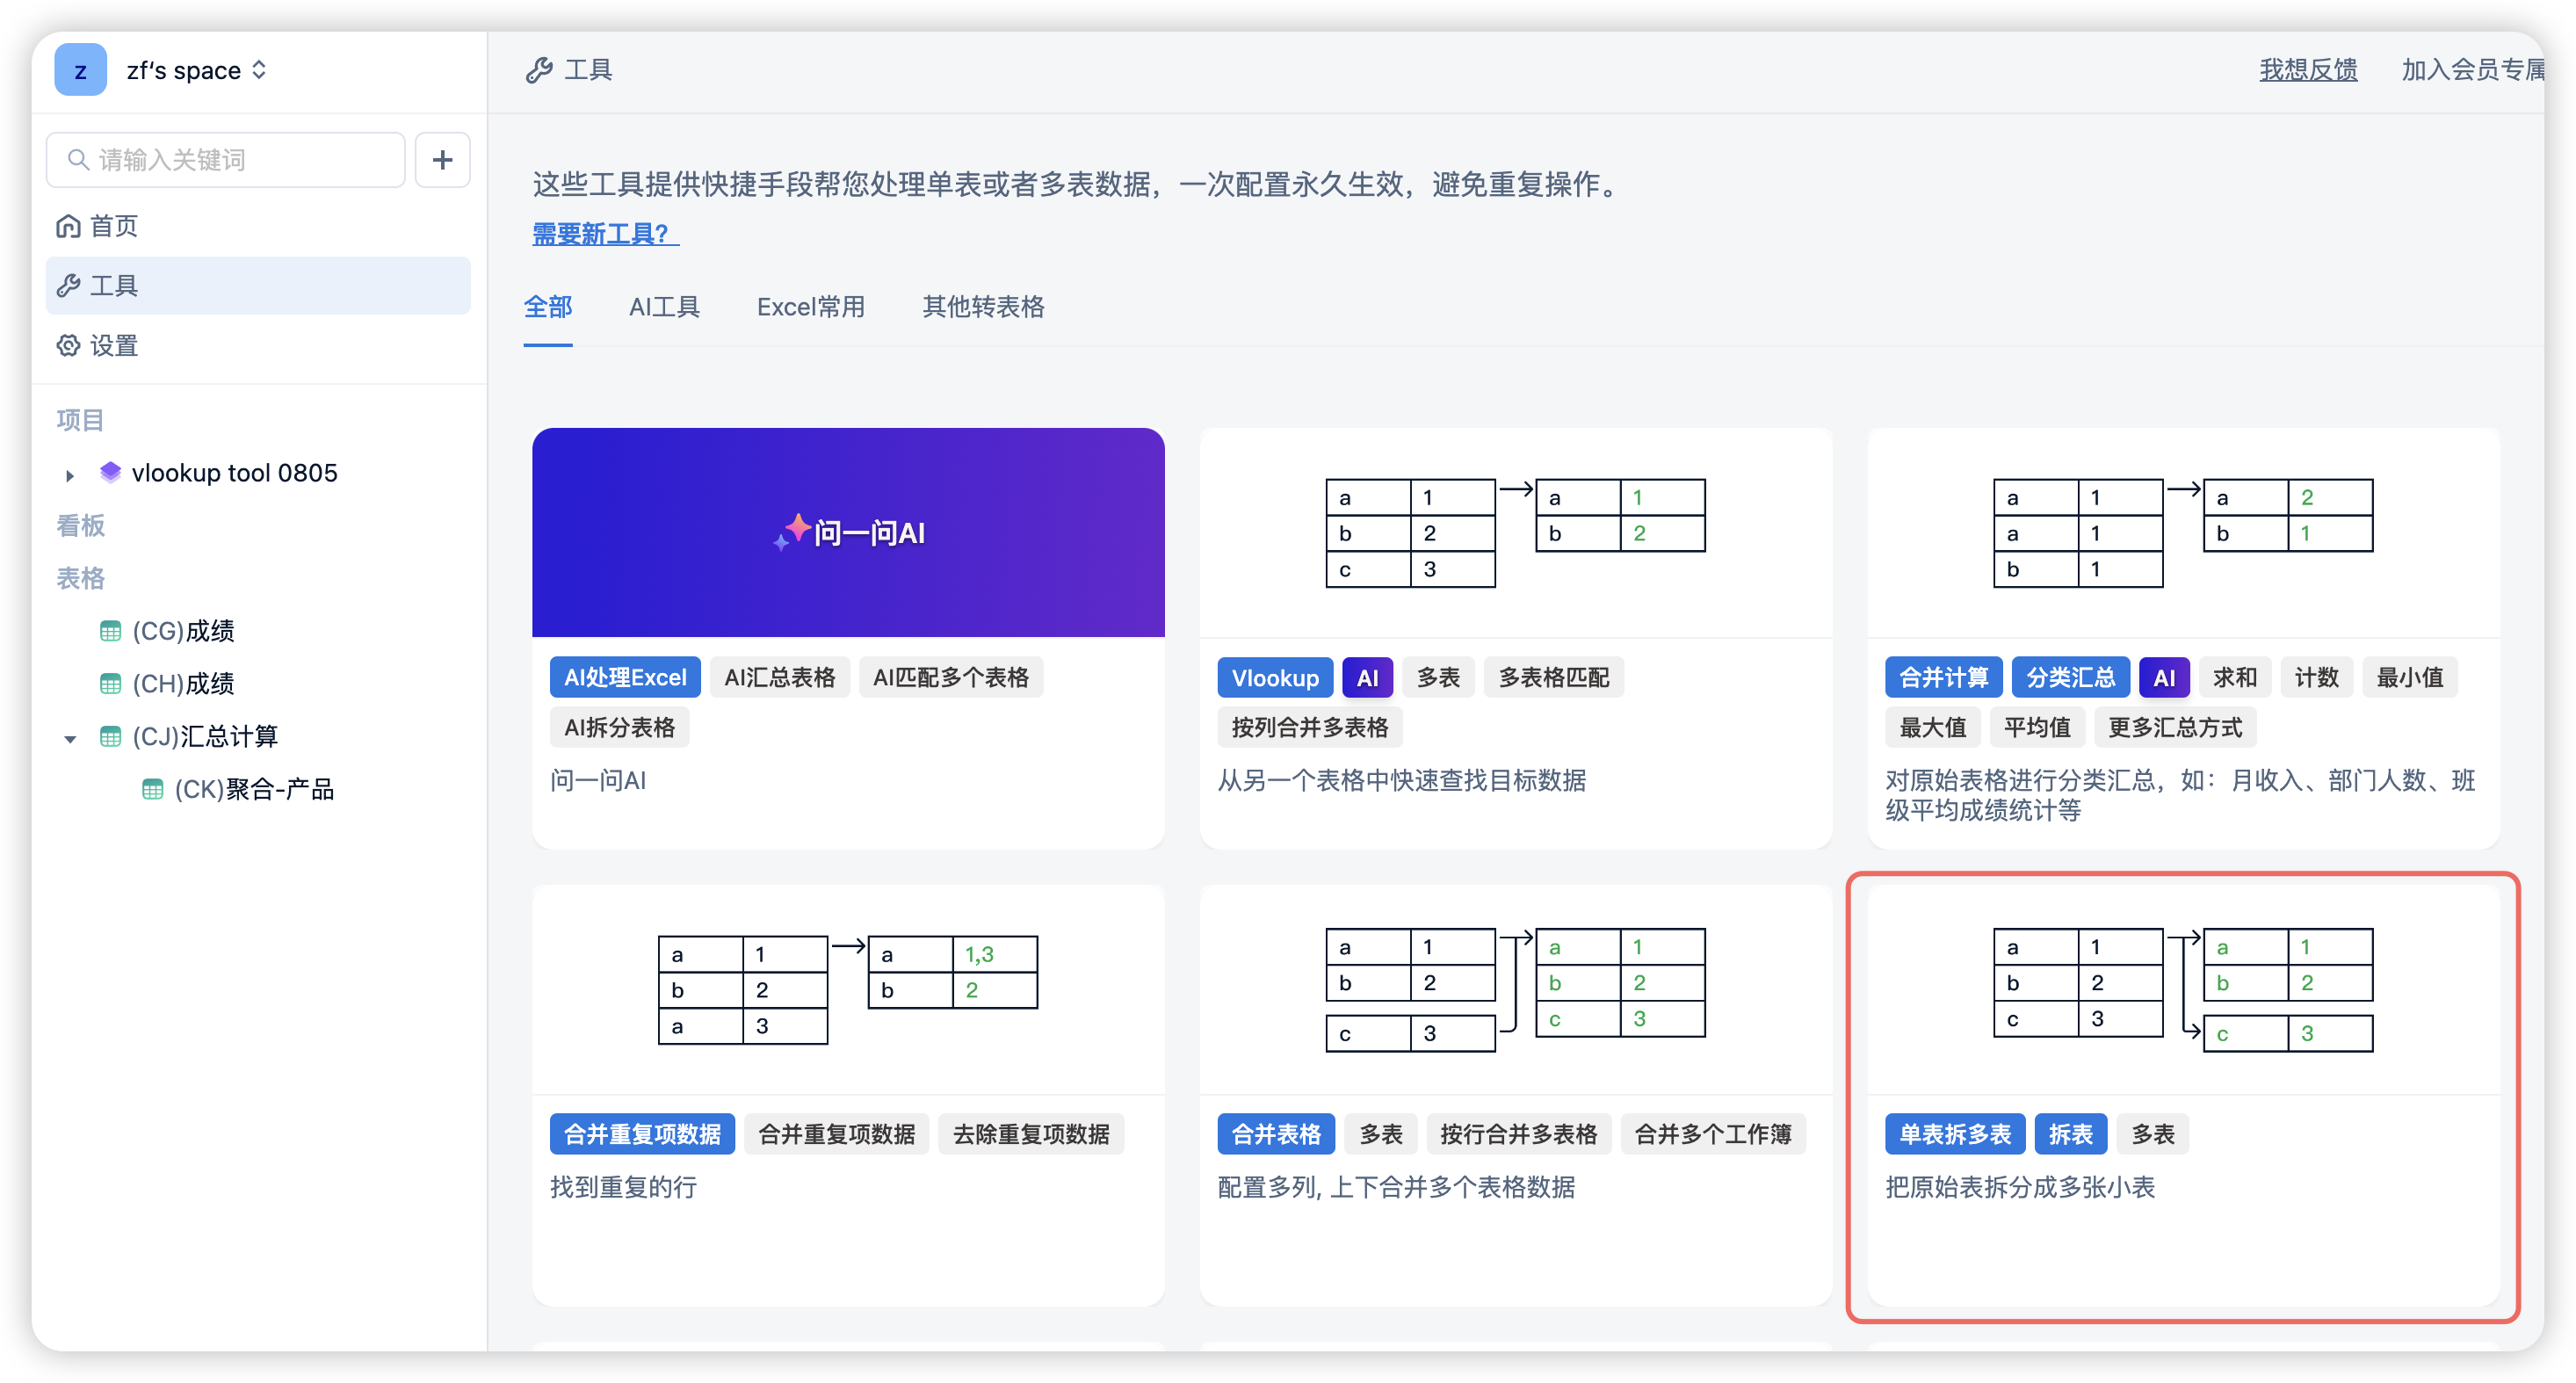Click the add new item button
This screenshot has width=2576, height=1383.
[x=443, y=158]
